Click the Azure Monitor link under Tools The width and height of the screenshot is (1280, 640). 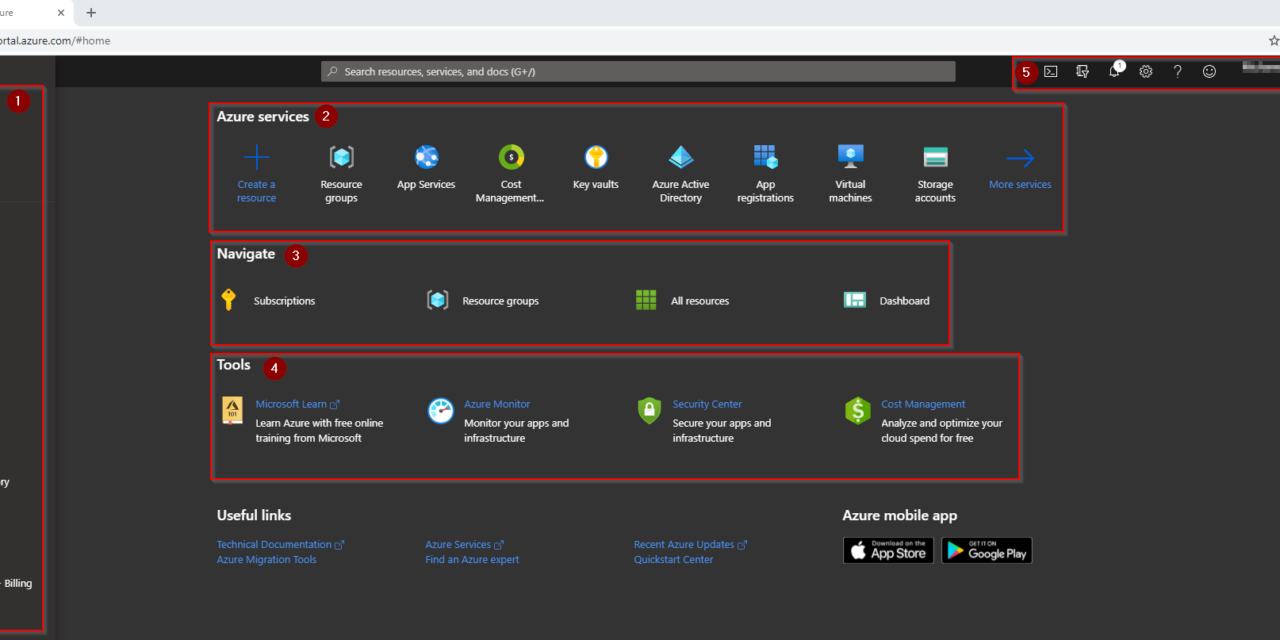tap(497, 404)
